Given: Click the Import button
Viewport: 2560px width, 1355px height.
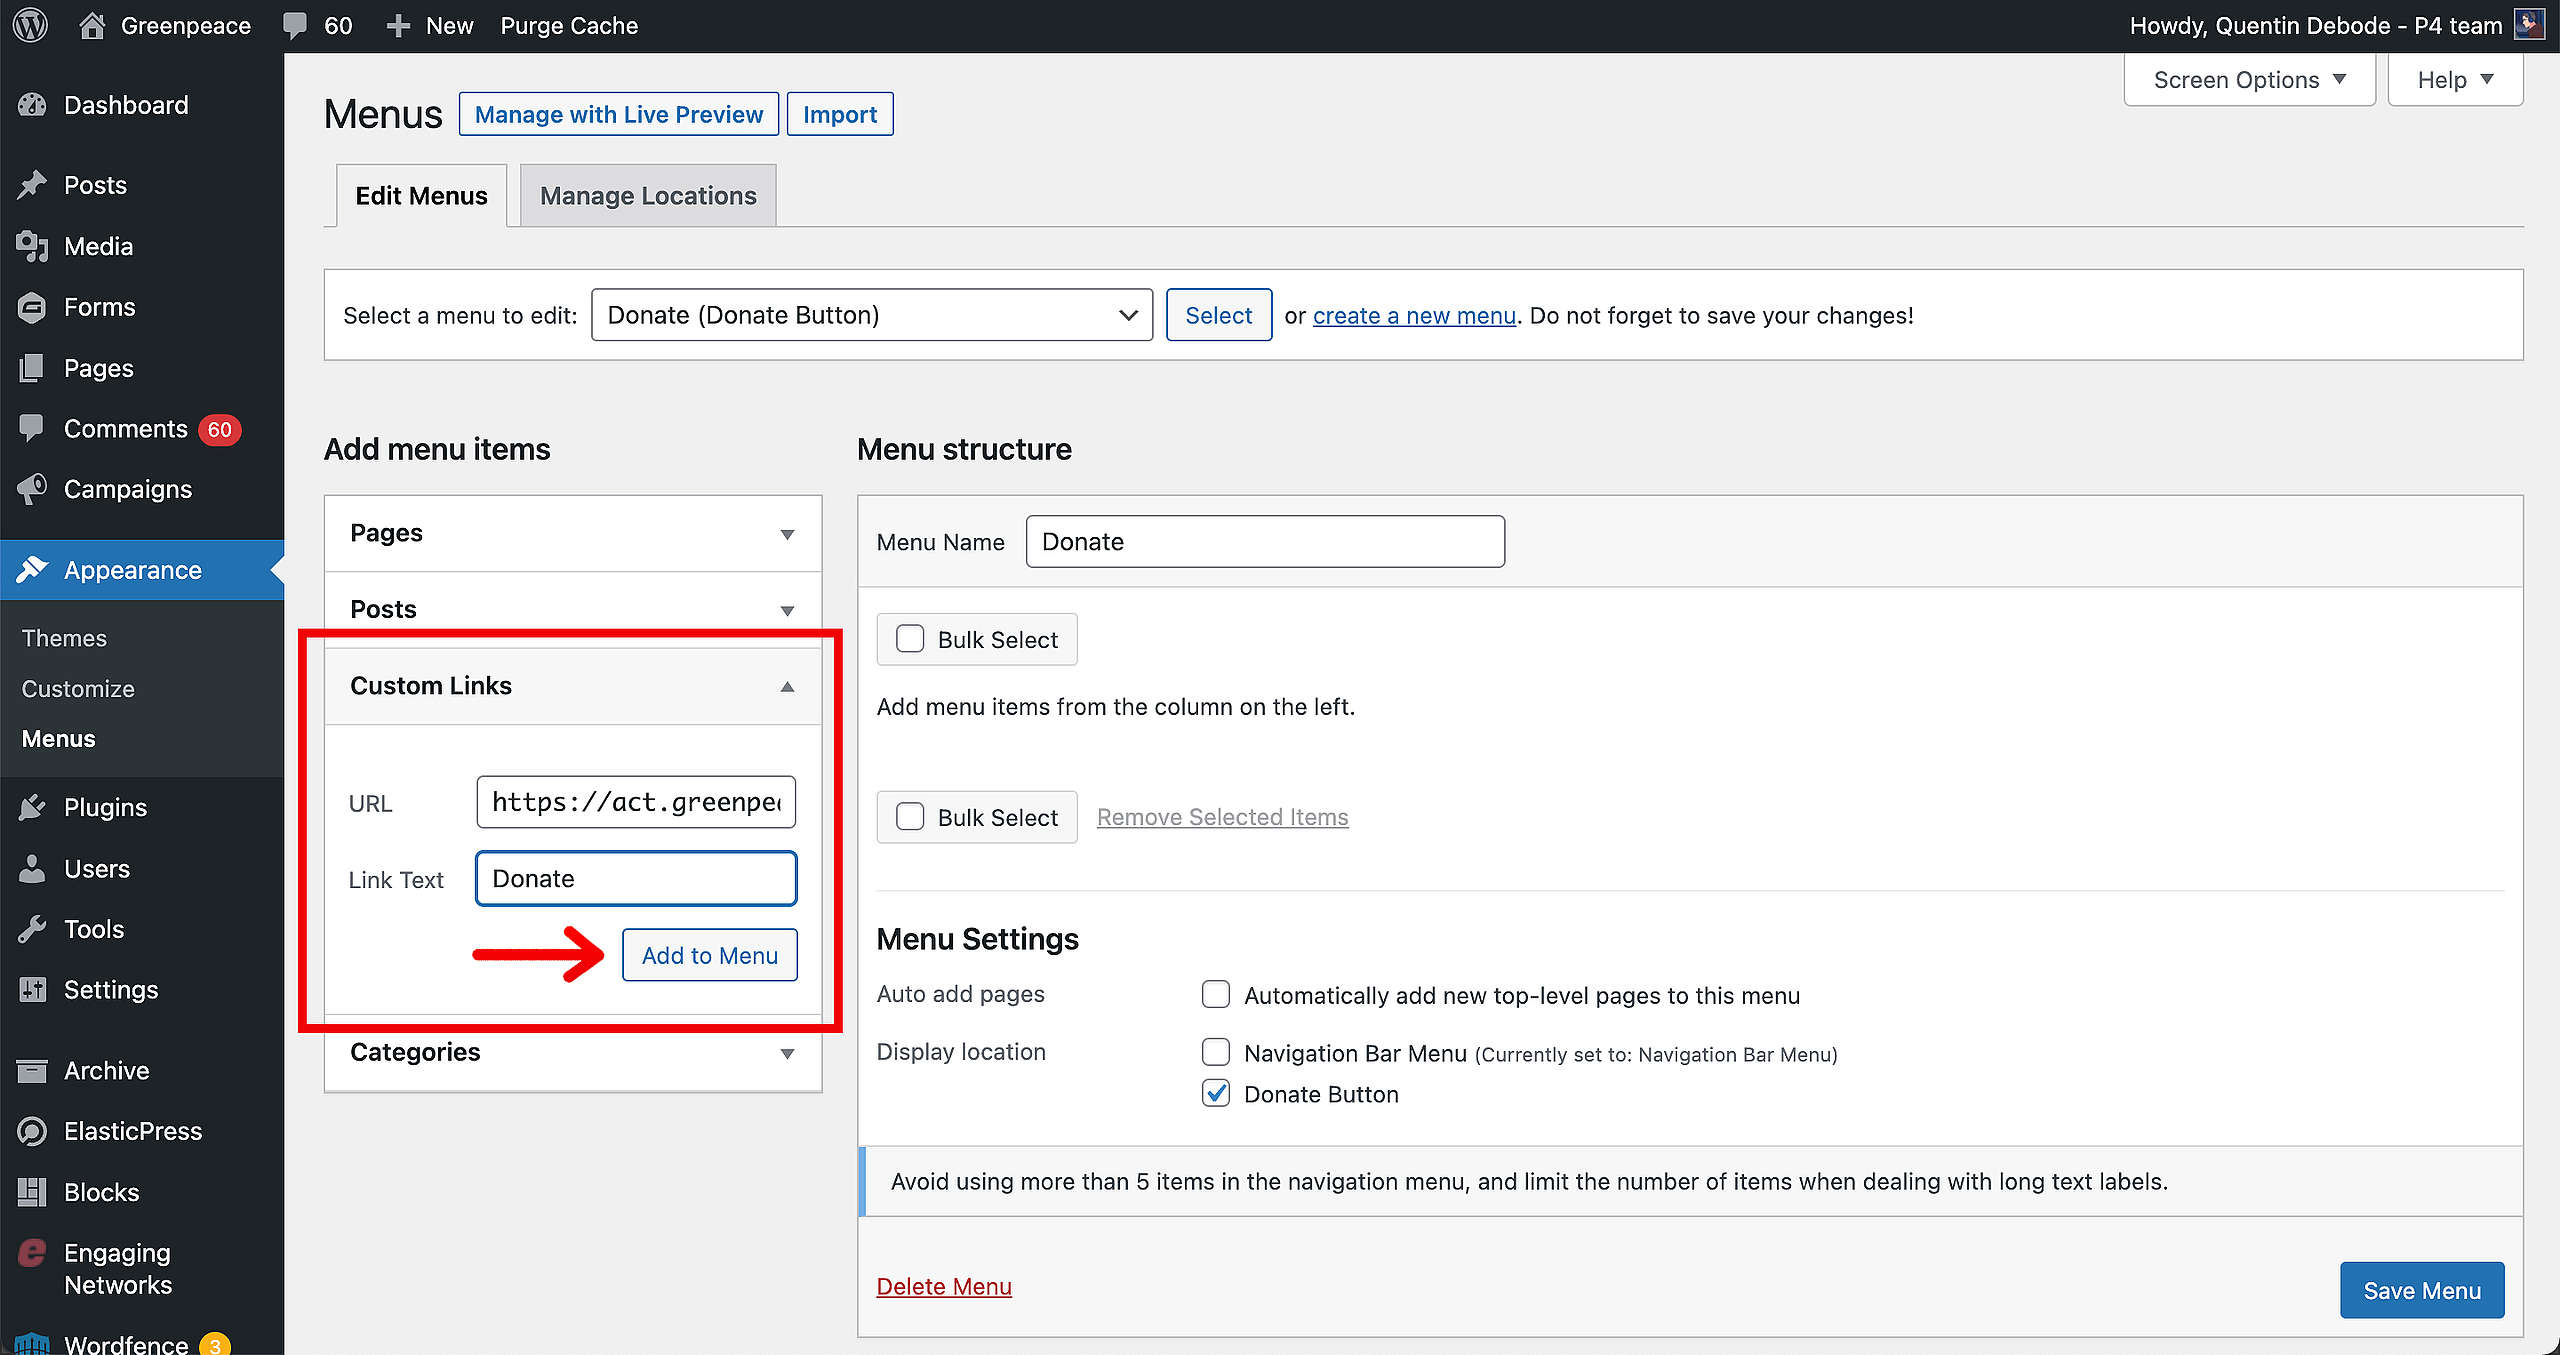Looking at the screenshot, I should (840, 114).
